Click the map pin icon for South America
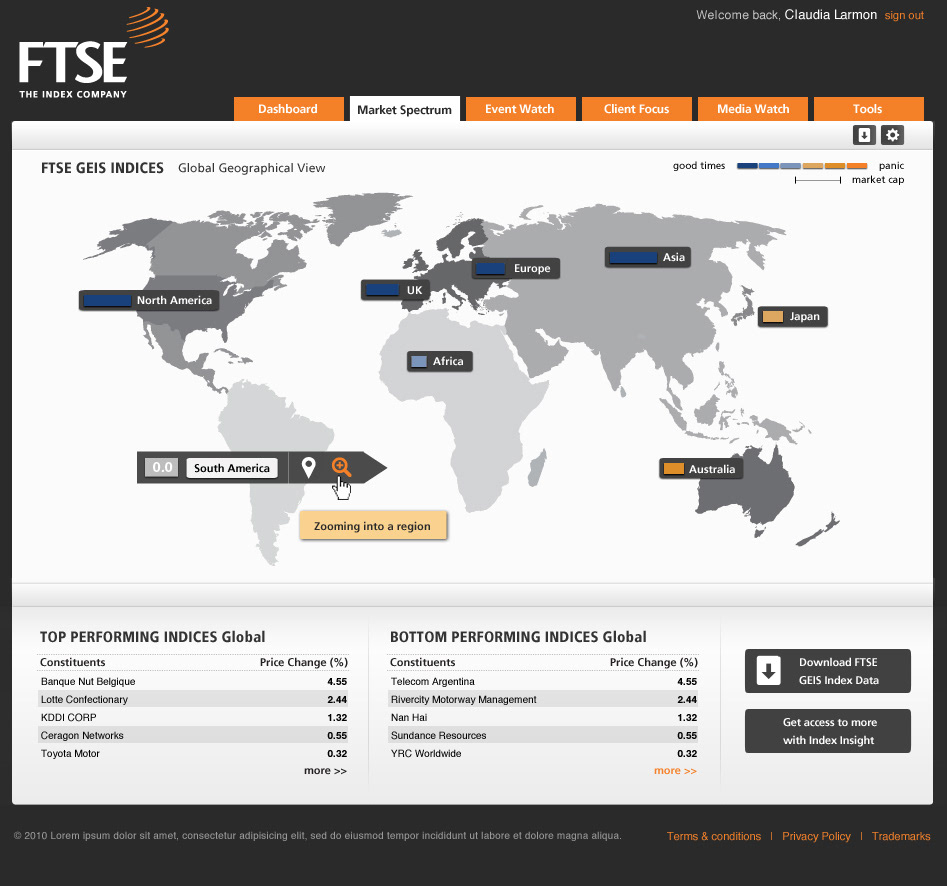This screenshot has width=947, height=886. coord(308,467)
